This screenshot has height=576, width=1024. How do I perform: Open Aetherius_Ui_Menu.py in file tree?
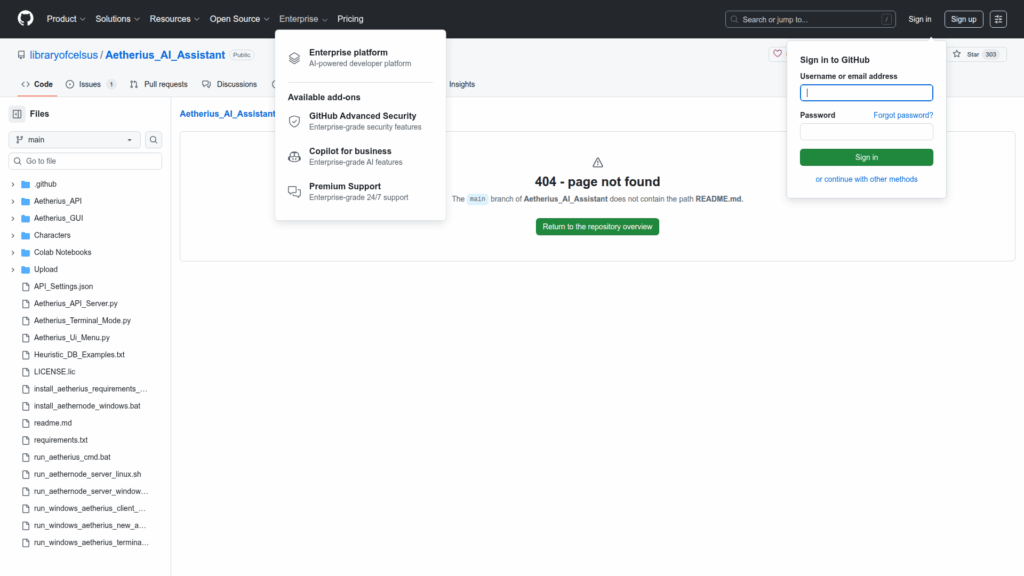(72, 338)
